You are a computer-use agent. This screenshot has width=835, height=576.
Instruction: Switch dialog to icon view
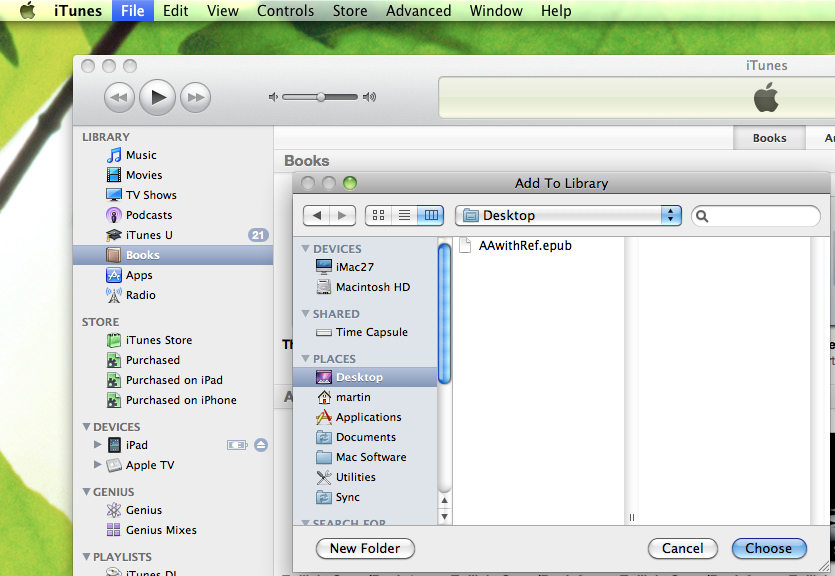[379, 215]
